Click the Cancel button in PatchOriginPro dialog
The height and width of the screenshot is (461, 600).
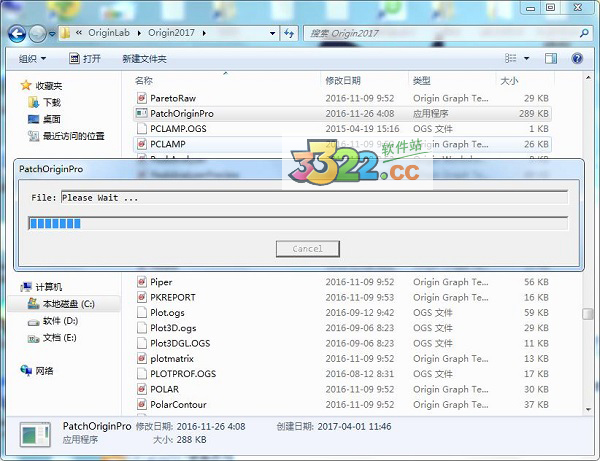(x=308, y=249)
